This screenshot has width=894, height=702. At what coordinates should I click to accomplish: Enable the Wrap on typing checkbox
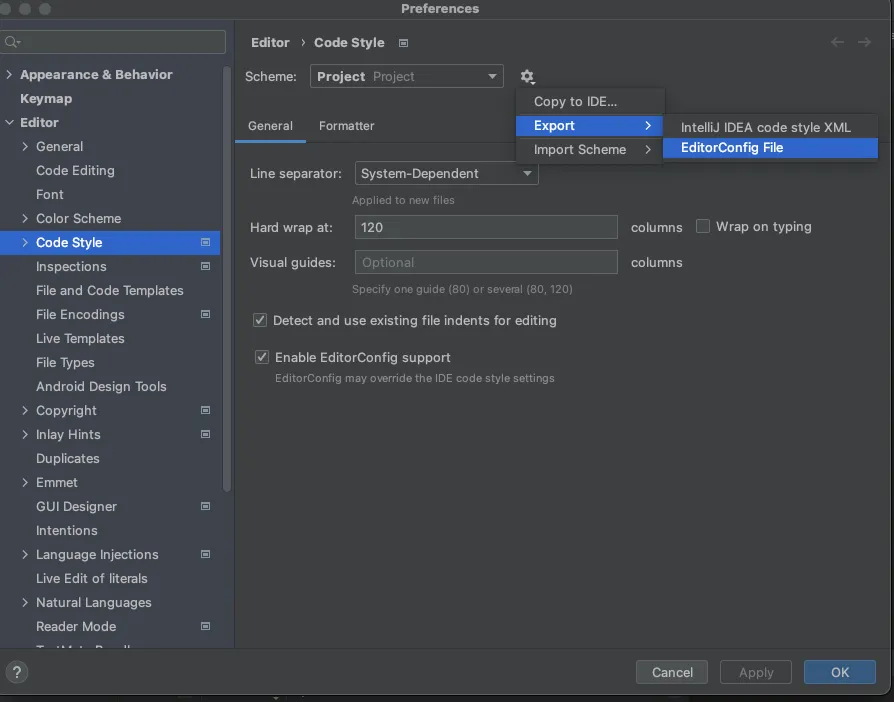(703, 227)
